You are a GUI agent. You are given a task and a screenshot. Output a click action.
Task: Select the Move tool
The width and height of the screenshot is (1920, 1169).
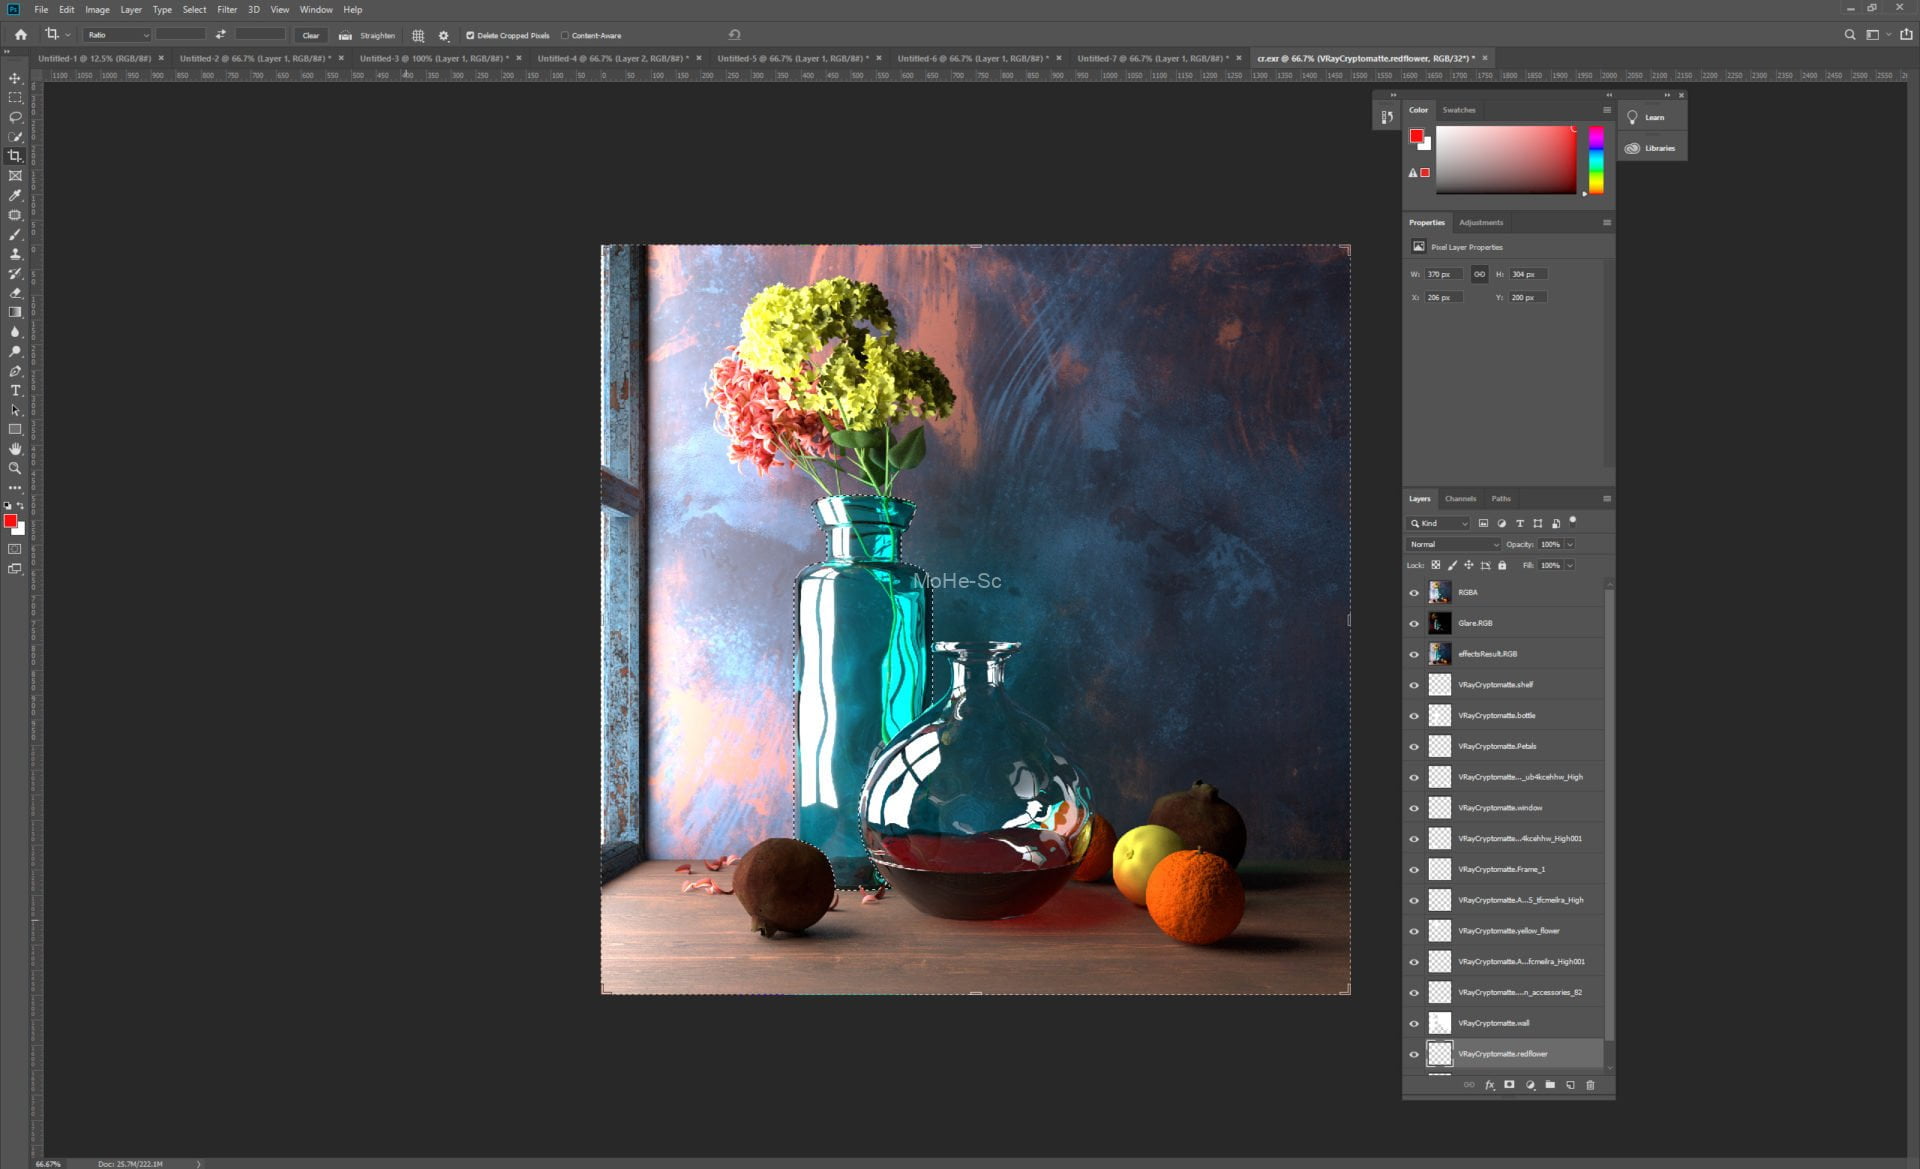(x=15, y=78)
